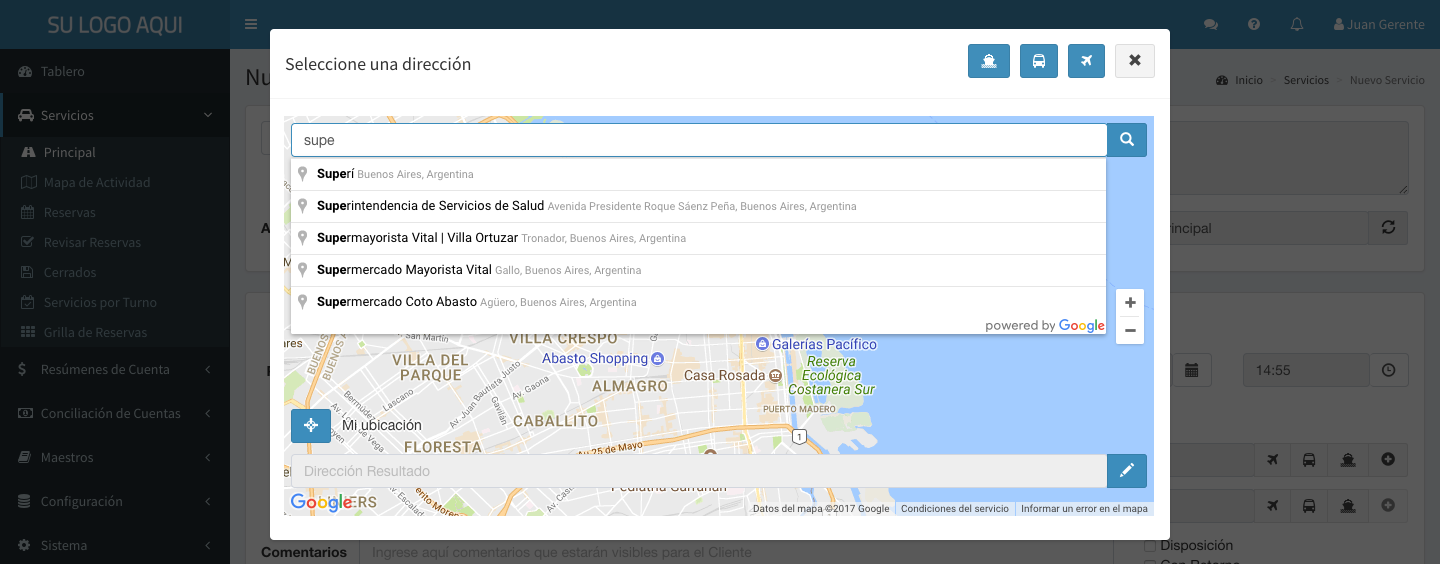Click the pencil edit address button
Image resolution: width=1440 pixels, height=564 pixels.
point(1126,471)
